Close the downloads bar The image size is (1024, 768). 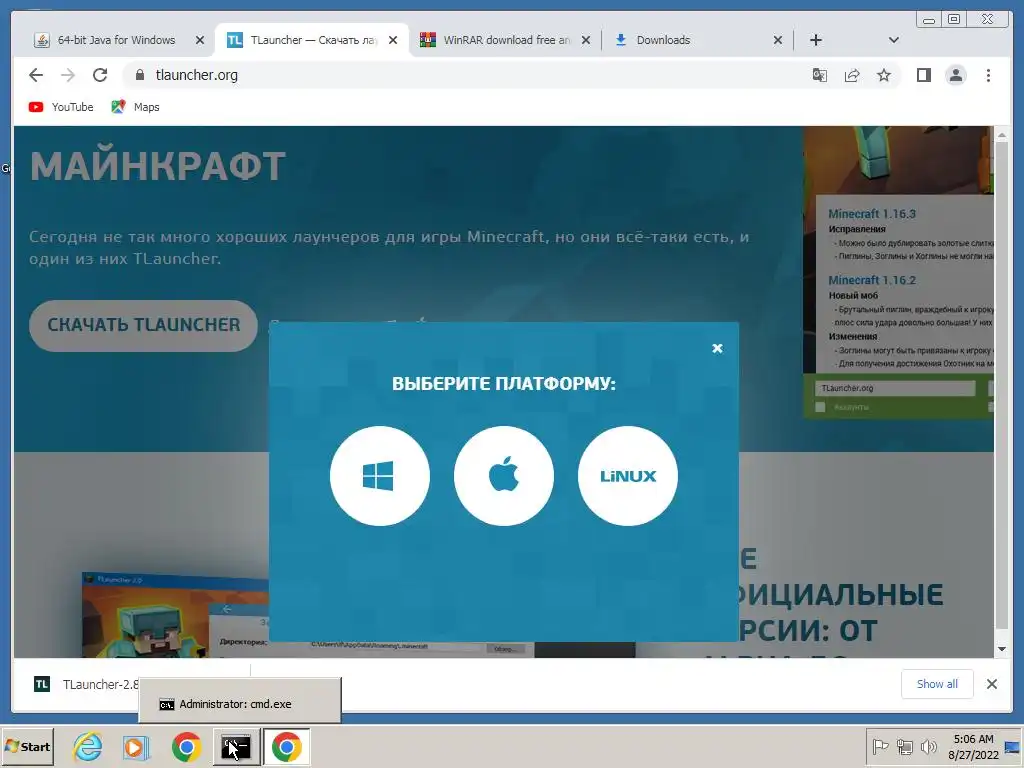coord(991,684)
